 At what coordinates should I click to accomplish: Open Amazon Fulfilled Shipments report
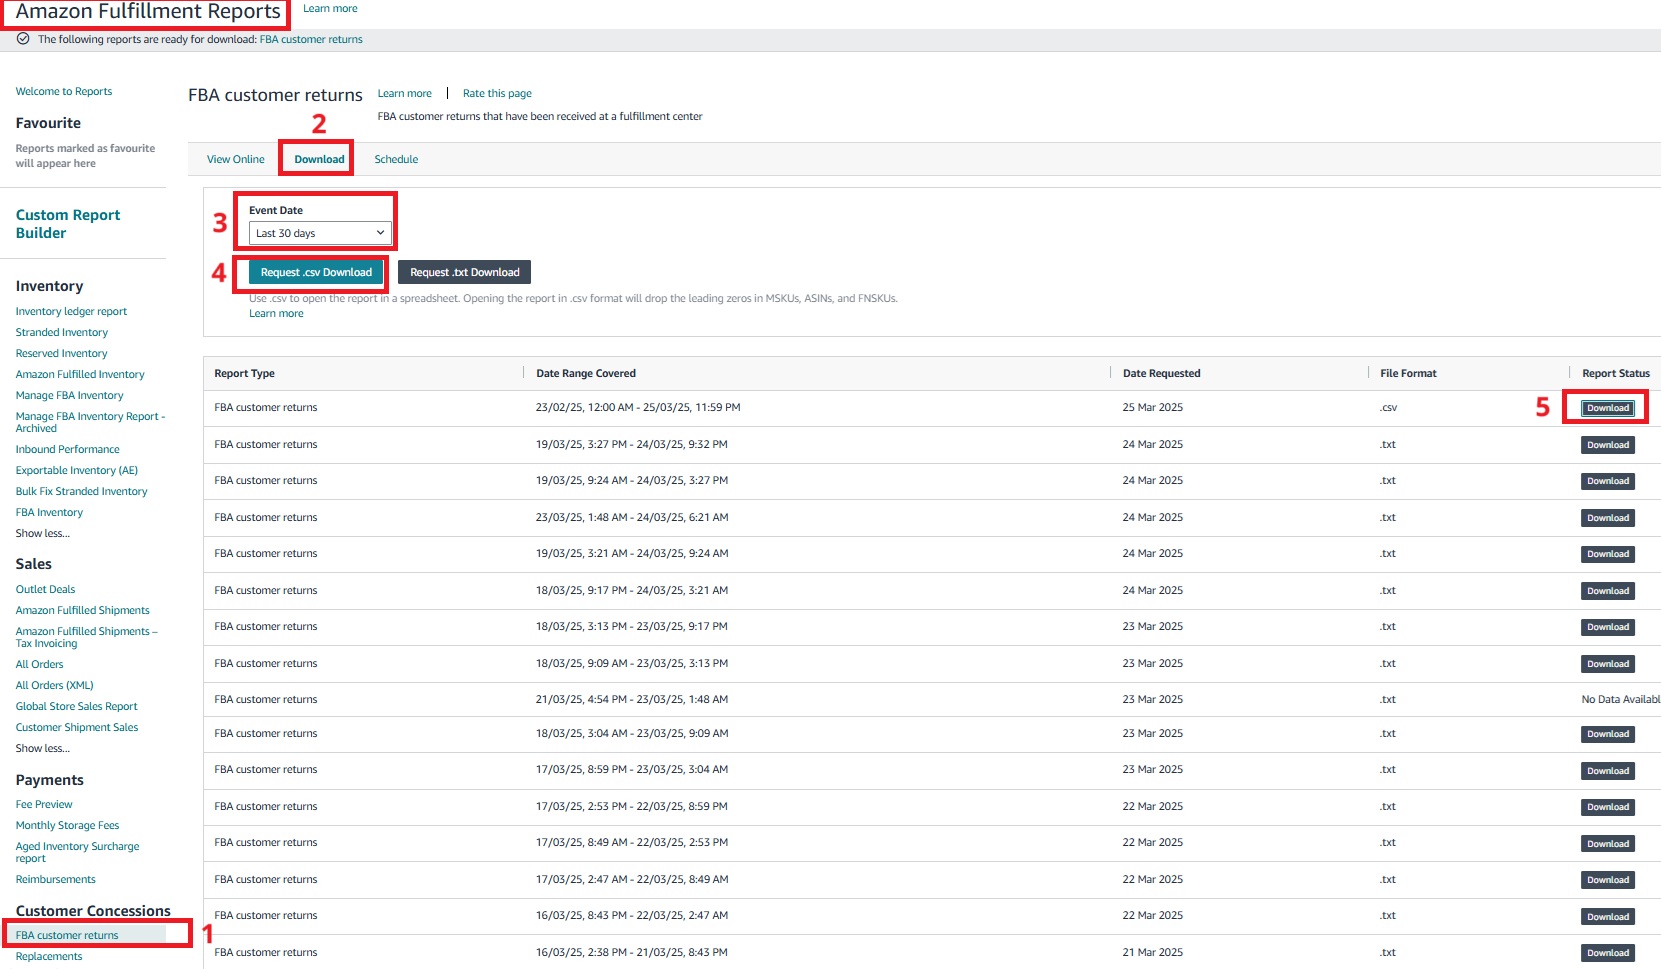pos(82,610)
